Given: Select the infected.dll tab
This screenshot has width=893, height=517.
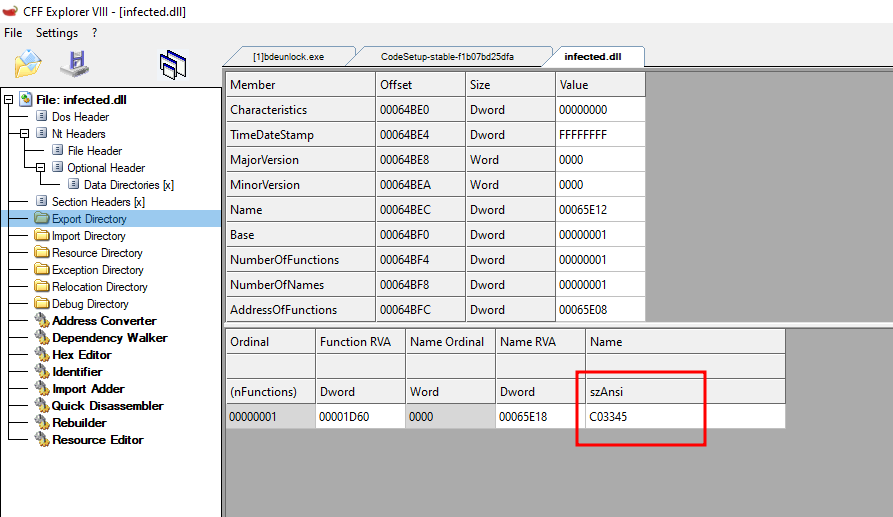Looking at the screenshot, I should tap(593, 57).
